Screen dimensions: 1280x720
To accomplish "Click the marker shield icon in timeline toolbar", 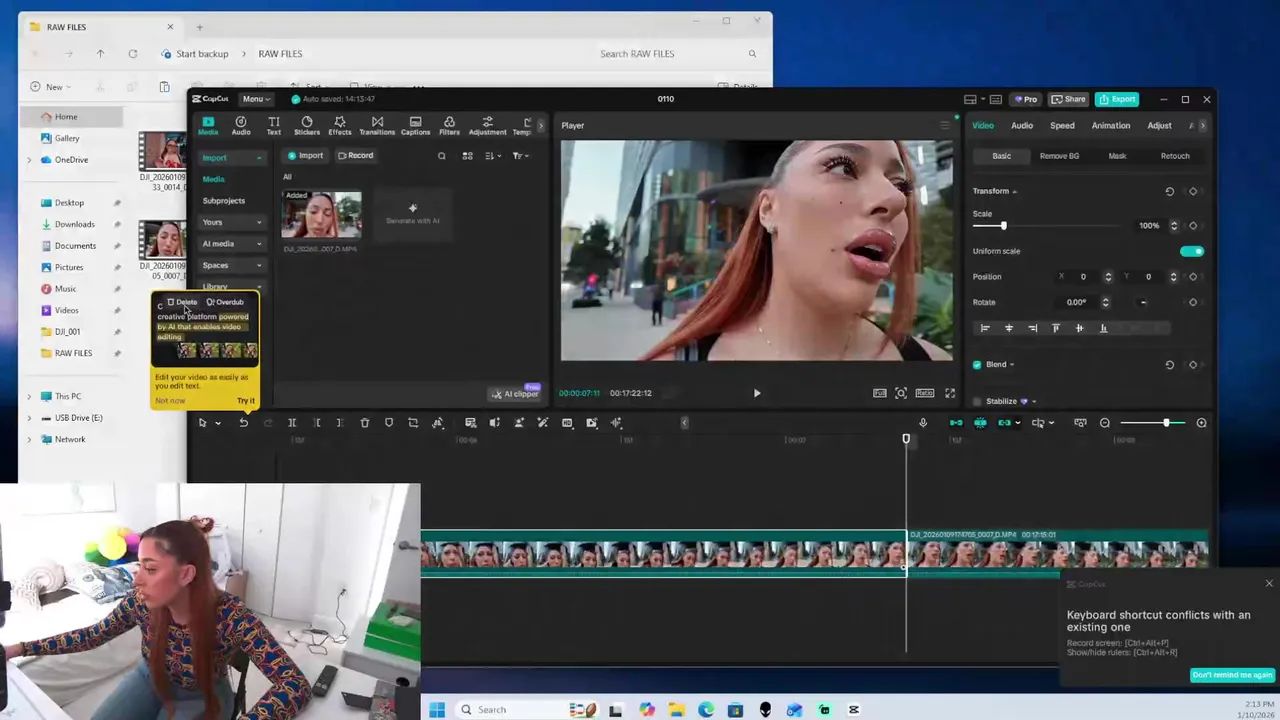I will (389, 423).
